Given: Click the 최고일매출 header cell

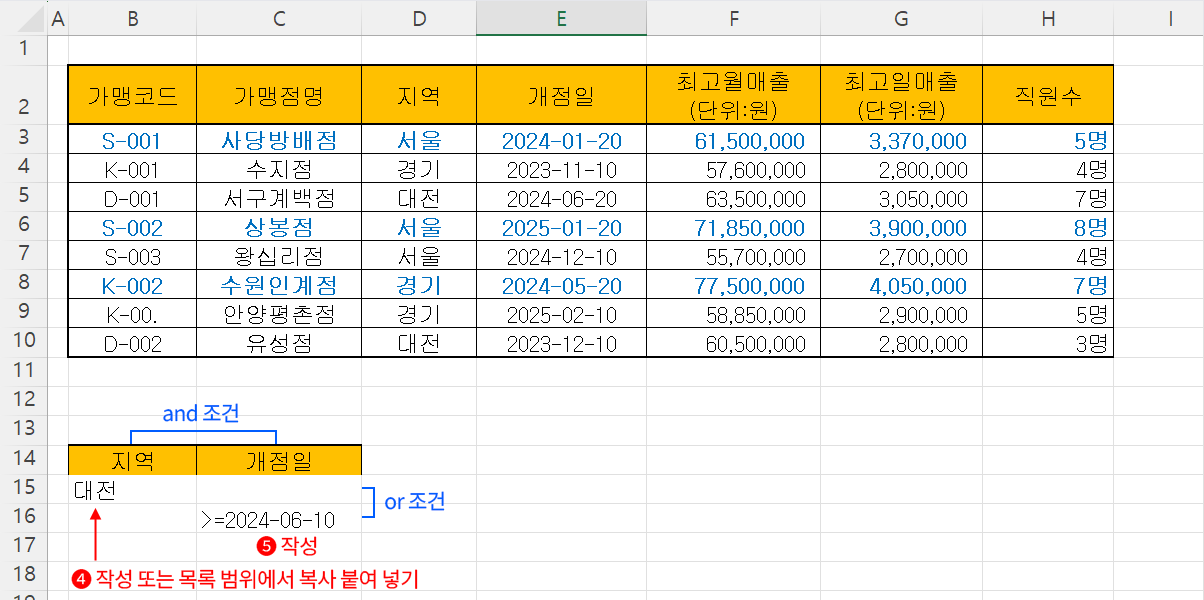Looking at the screenshot, I should click(x=901, y=95).
